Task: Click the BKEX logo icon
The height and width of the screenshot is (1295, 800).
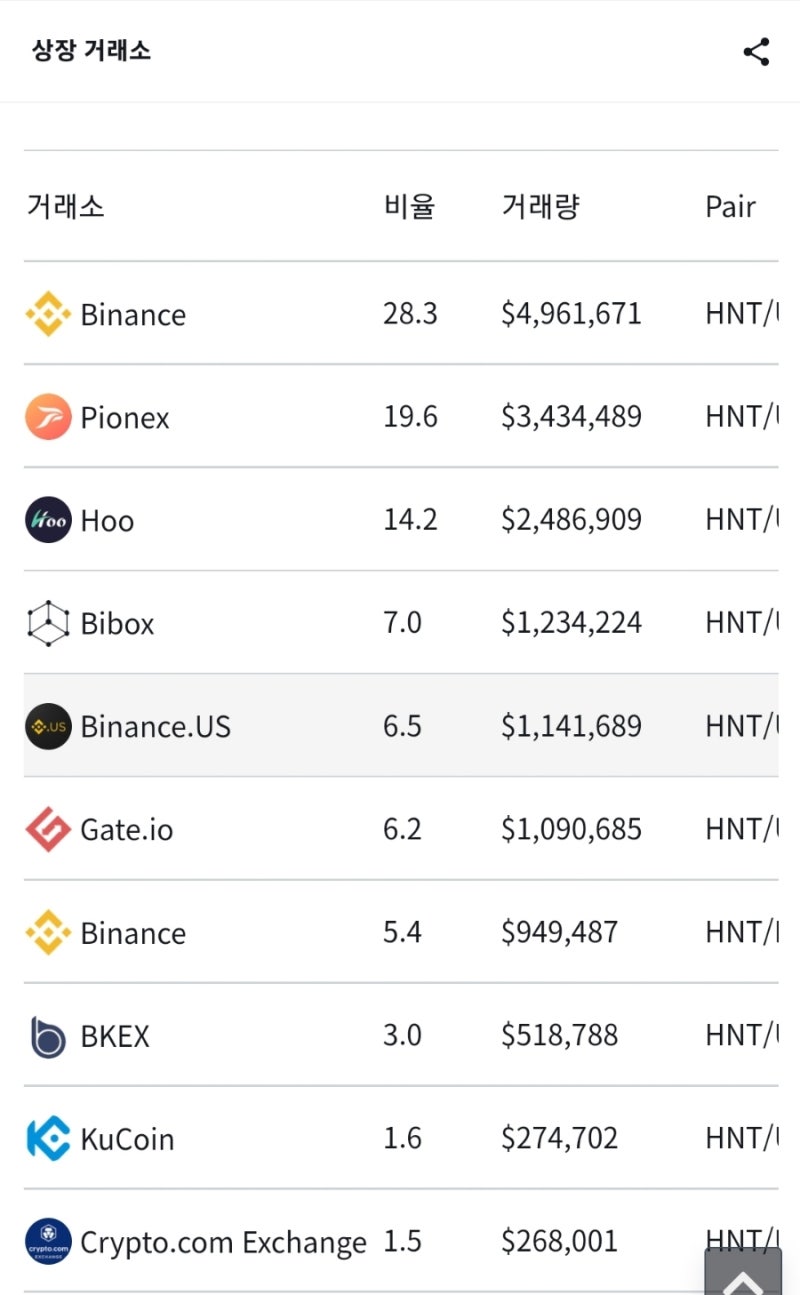Action: (48, 1036)
